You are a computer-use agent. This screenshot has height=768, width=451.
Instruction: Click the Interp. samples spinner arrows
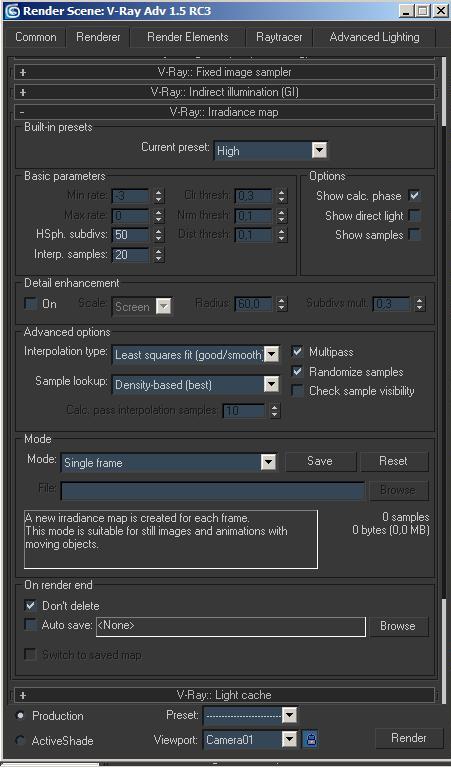click(159, 255)
